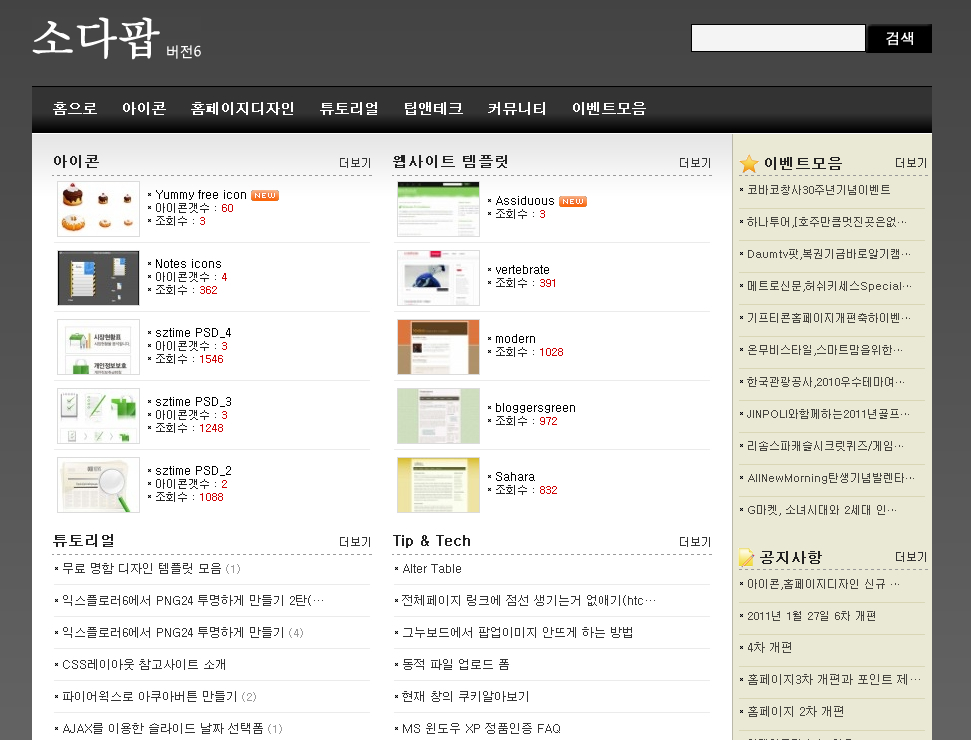The image size is (971, 740).
Task: Go to 홈페이지디자인 in the navigation bar
Action: click(242, 109)
